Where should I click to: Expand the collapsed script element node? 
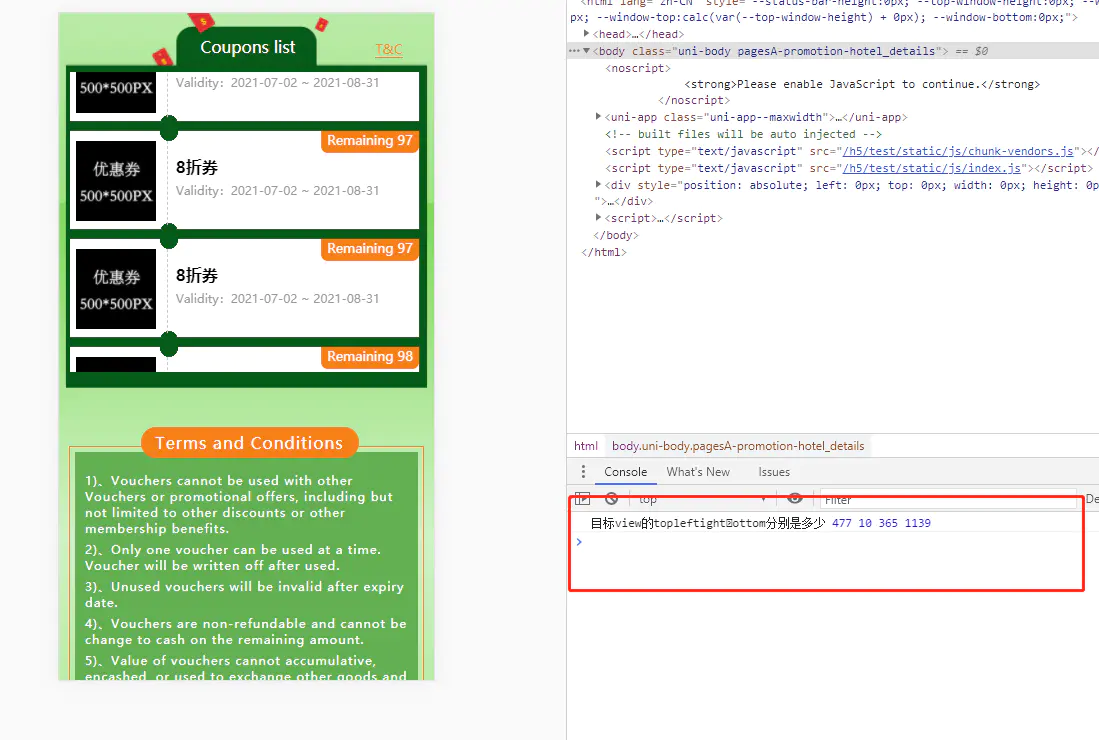[598, 218]
